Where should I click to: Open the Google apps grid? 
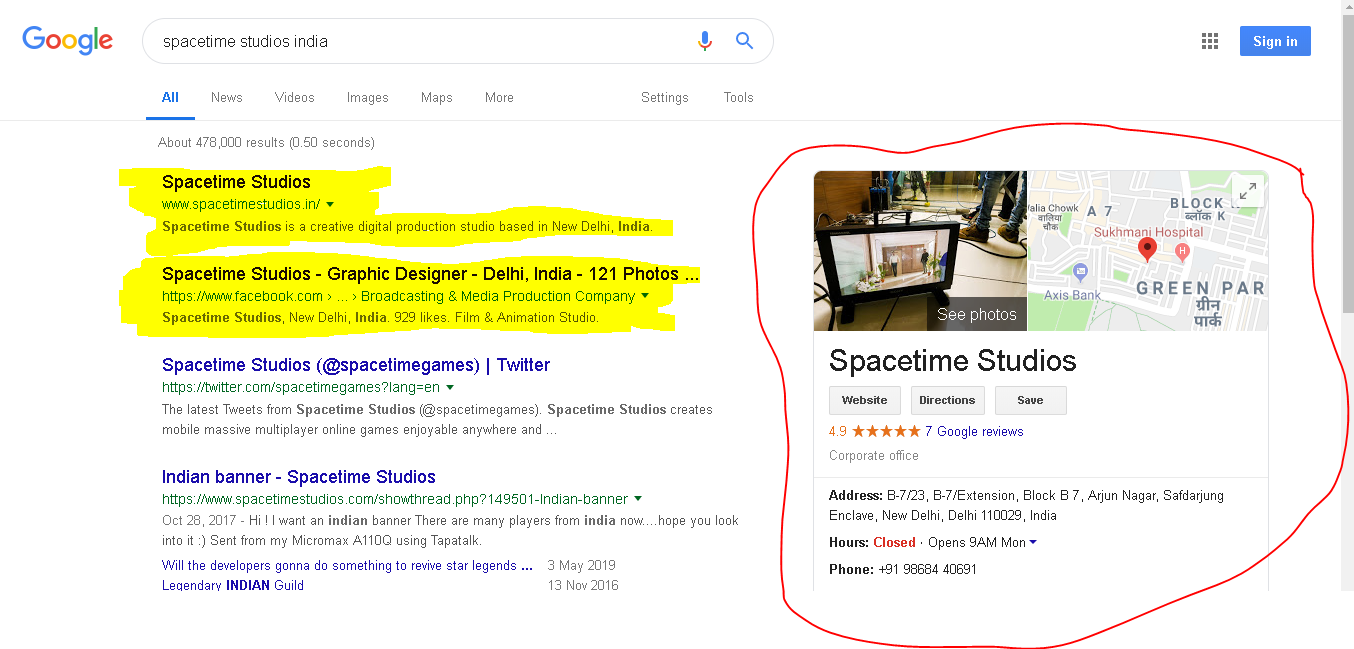[1210, 41]
